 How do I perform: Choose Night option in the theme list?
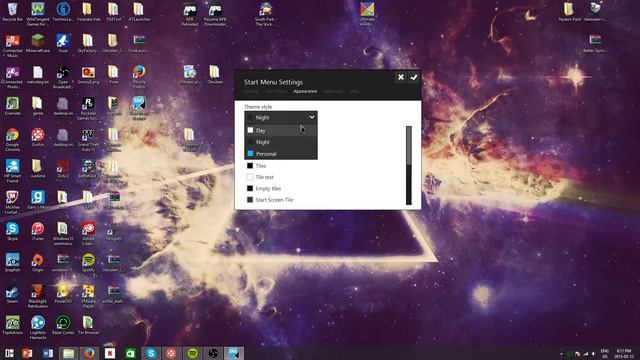coord(281,142)
